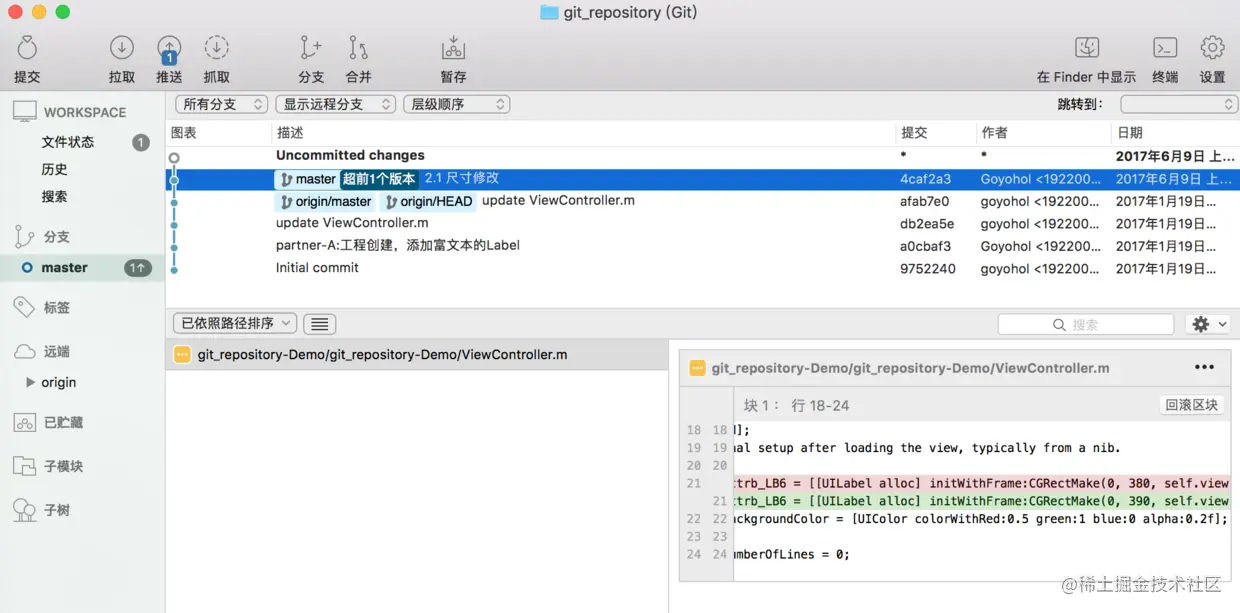Click the 作者 author column header
Screen dimensions: 1240x613
[x=994, y=132]
